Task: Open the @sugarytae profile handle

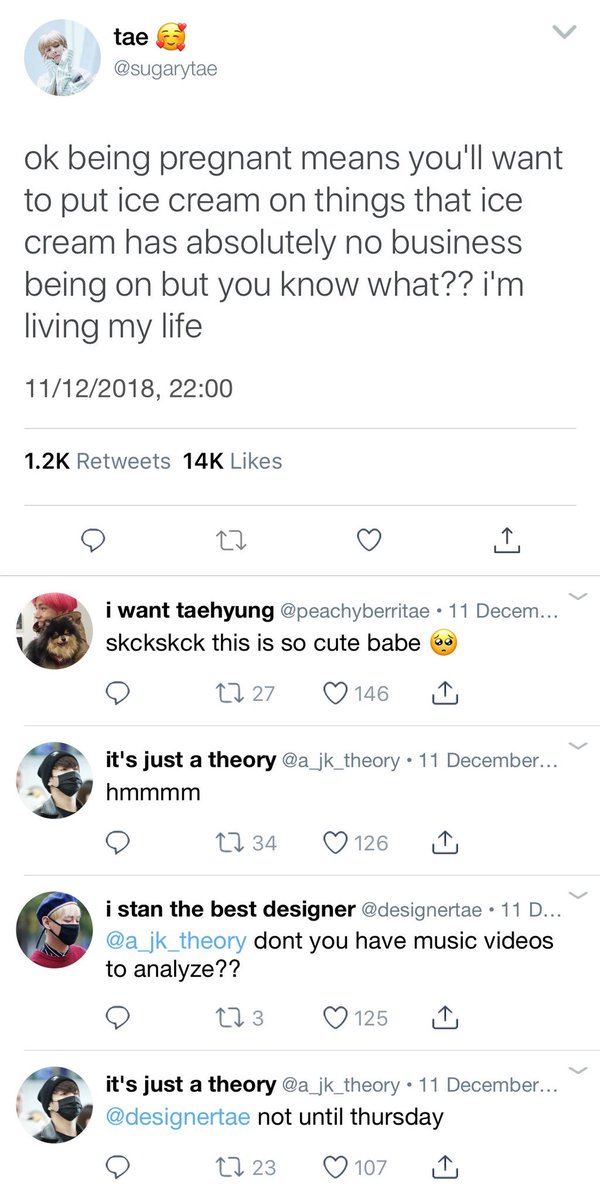Action: (x=164, y=69)
